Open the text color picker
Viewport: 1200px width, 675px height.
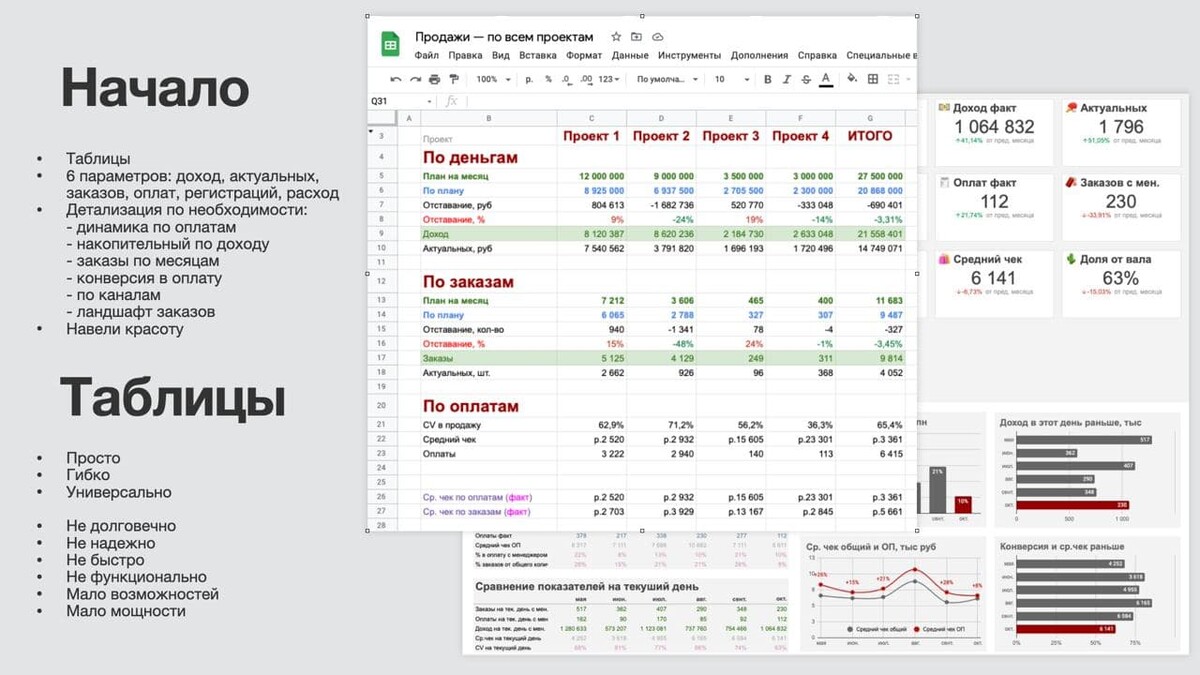826,79
